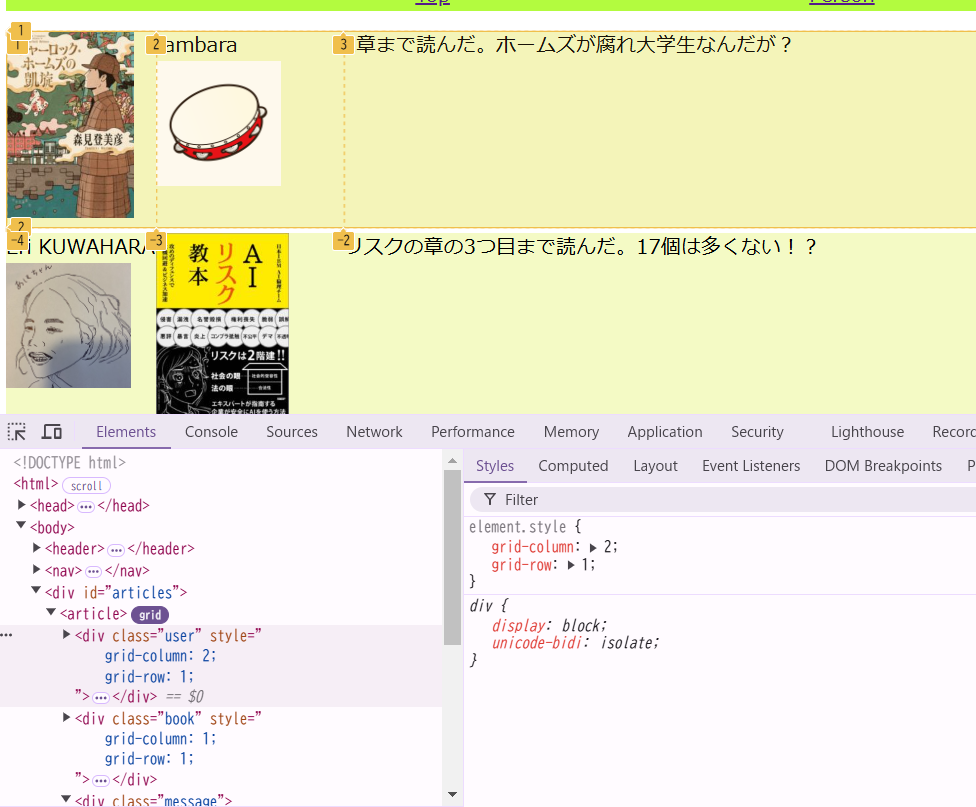Click the scrollbar down arrow in DOM tree
The height and width of the screenshot is (807, 976).
pos(453,794)
